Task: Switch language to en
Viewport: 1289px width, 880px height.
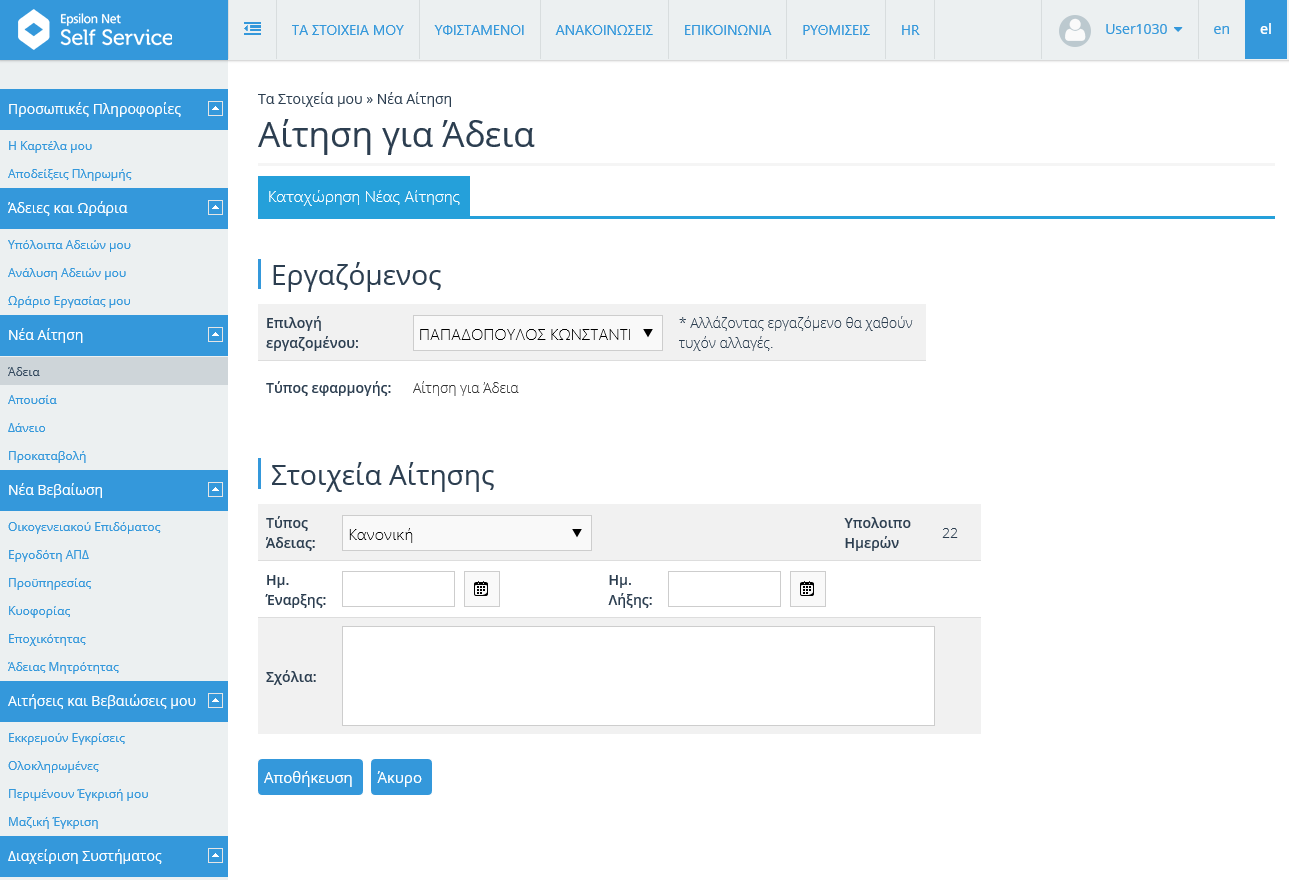Action: [x=1222, y=30]
